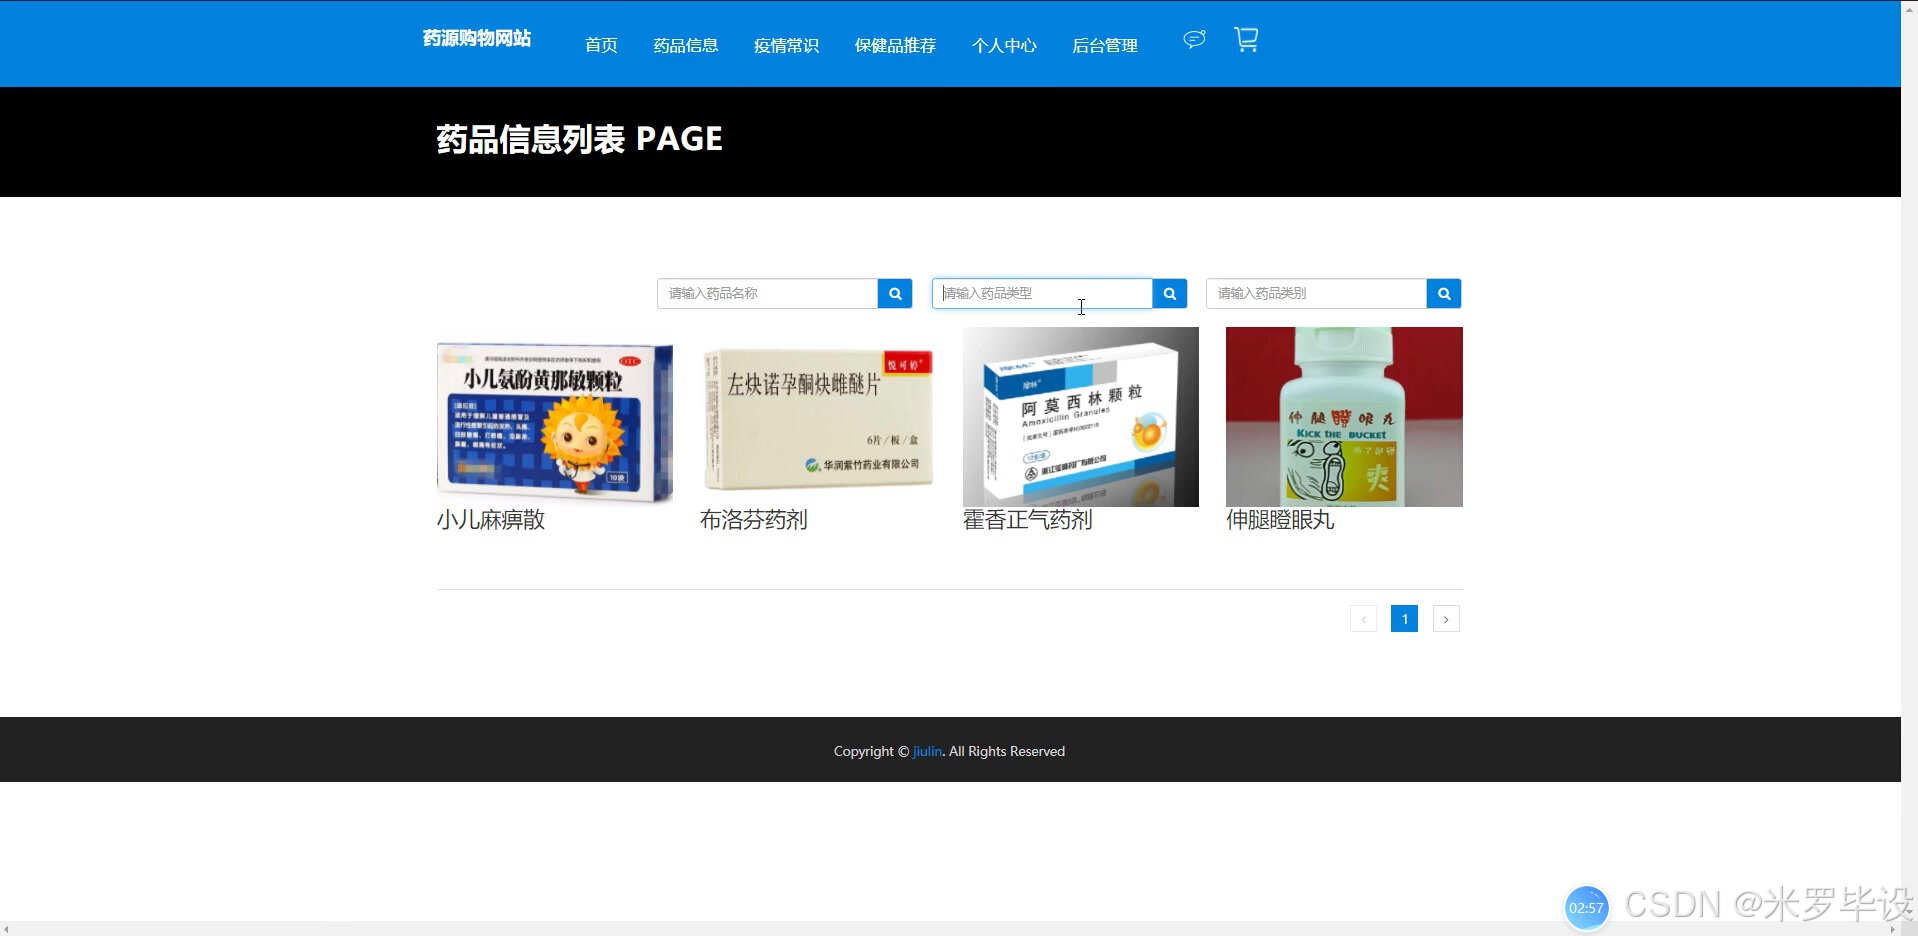Click the 请输入药品名称 input field
The image size is (1918, 936).
[770, 293]
